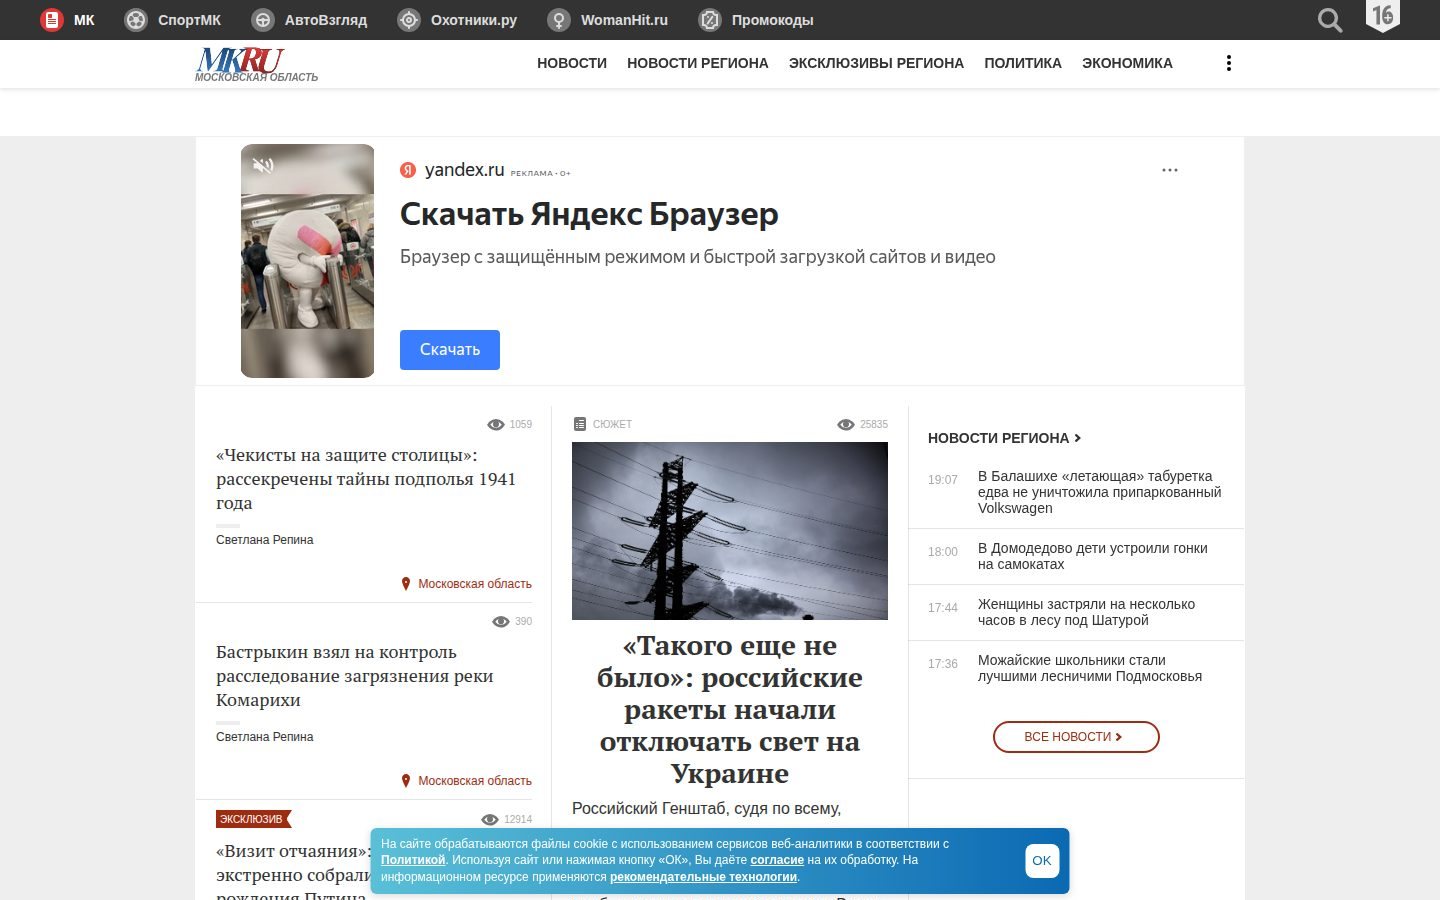This screenshot has width=1440, height=900.
Task: Accept cookies with OK button
Action: tap(1042, 861)
